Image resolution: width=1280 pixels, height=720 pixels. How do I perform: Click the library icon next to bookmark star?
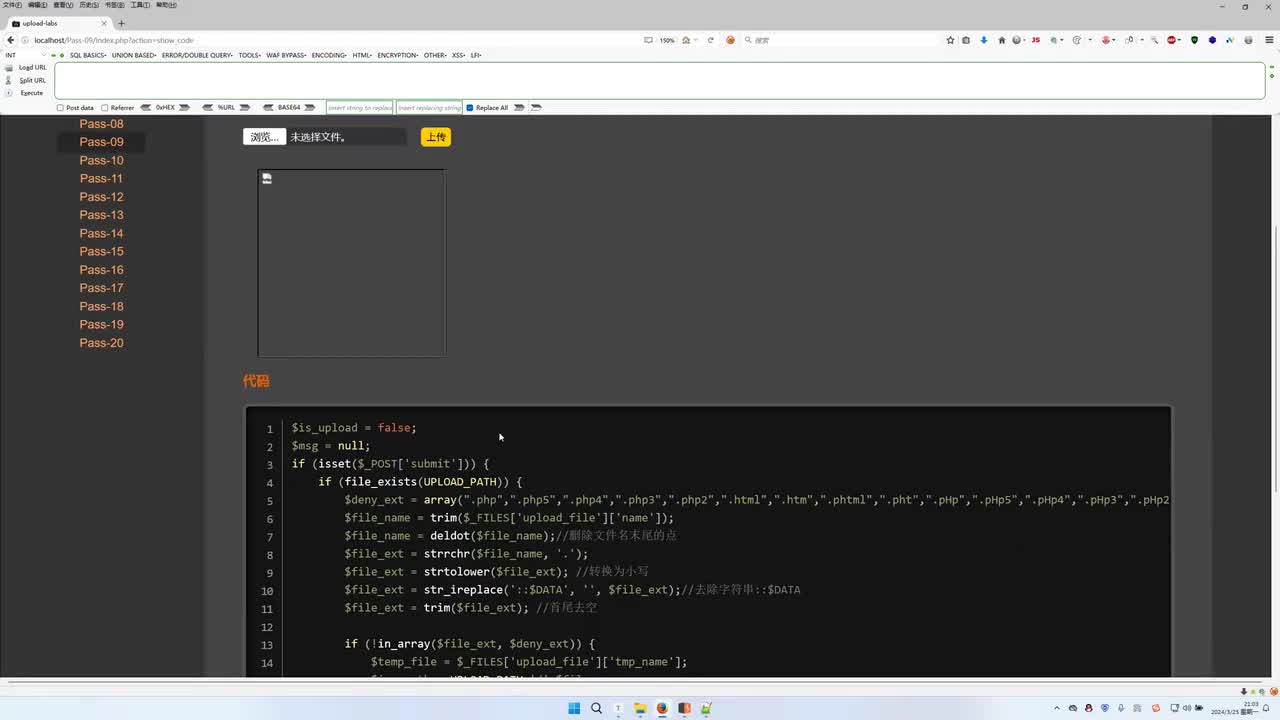click(x=966, y=40)
